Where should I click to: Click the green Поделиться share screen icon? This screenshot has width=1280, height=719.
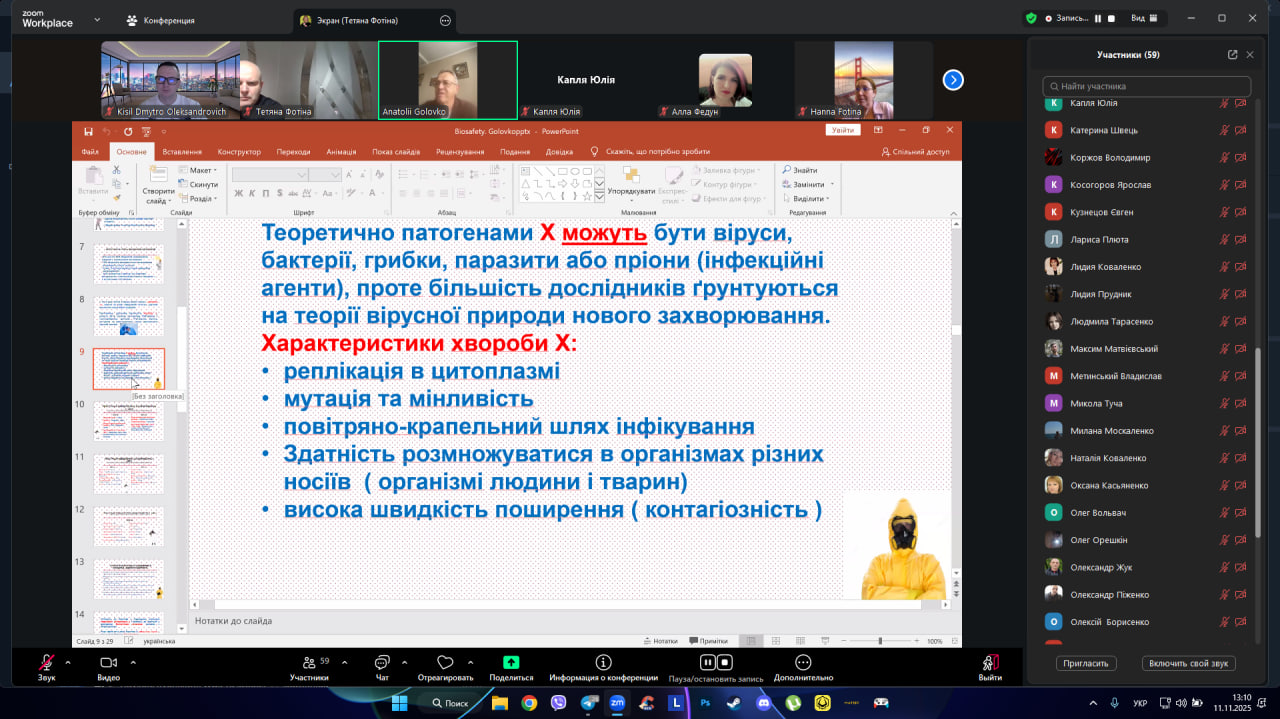(x=511, y=662)
